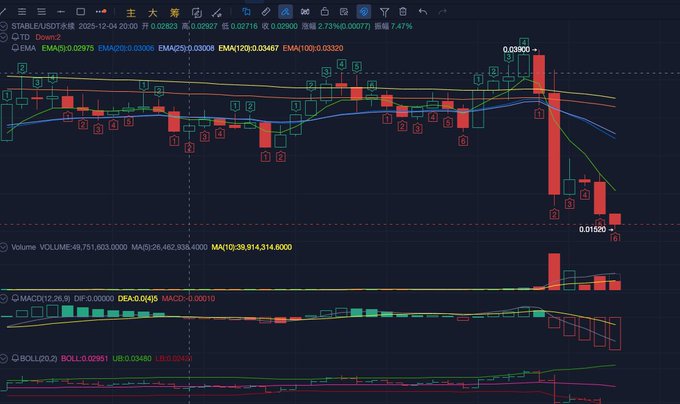This screenshot has height=404, width=680.
Task: Collapse the BOLL indicator chevron
Action: tap(5, 357)
